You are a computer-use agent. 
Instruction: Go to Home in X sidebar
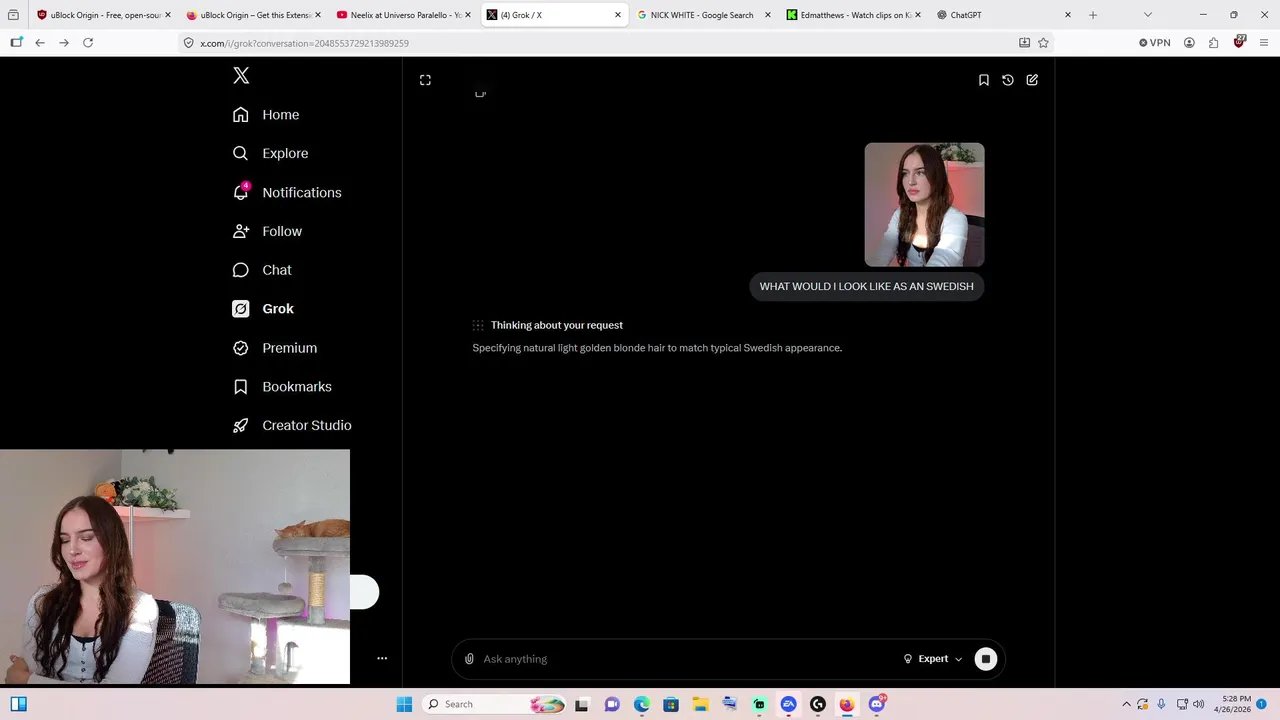[x=266, y=115]
